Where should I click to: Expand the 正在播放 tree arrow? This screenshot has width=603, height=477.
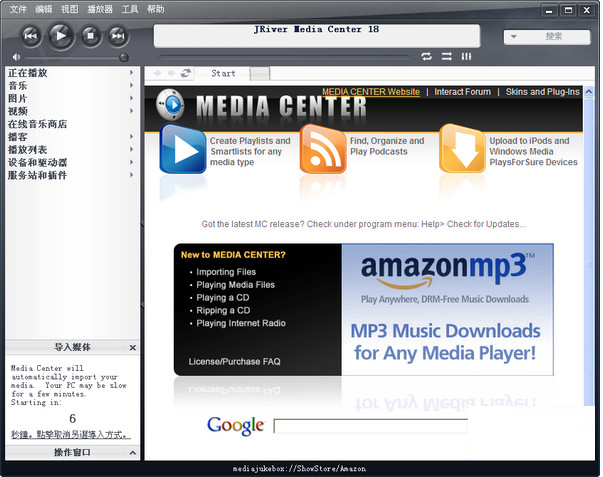132,72
